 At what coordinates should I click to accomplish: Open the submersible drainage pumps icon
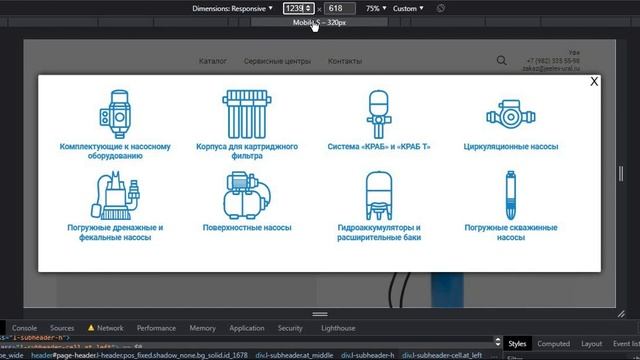(115, 196)
